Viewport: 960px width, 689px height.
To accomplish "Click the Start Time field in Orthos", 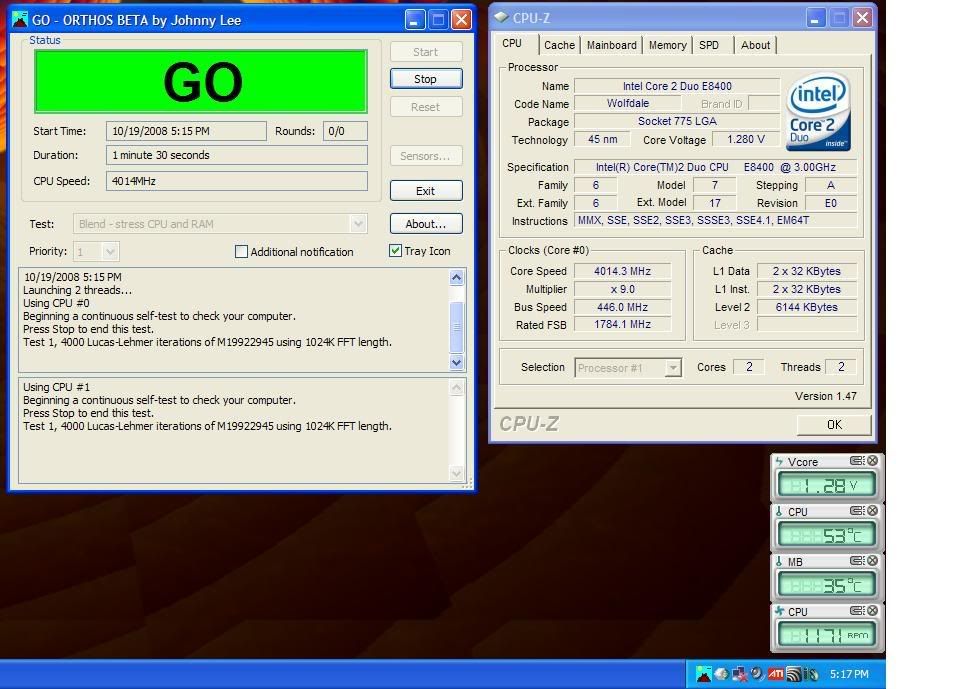I will 186,131.
